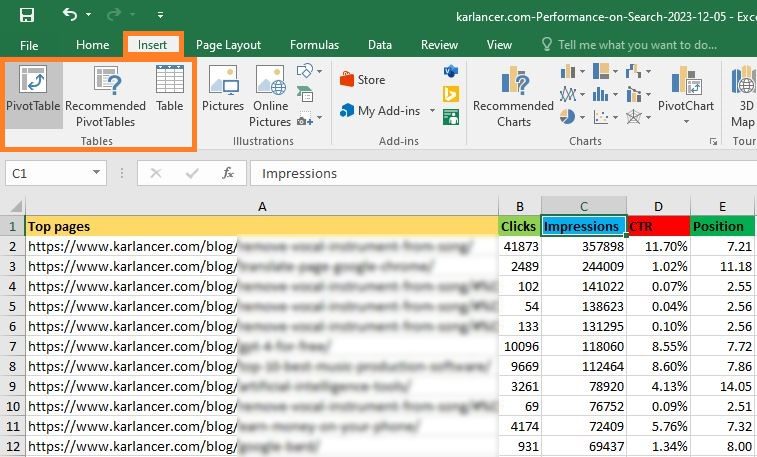Go to the Formulas tab

314,45
